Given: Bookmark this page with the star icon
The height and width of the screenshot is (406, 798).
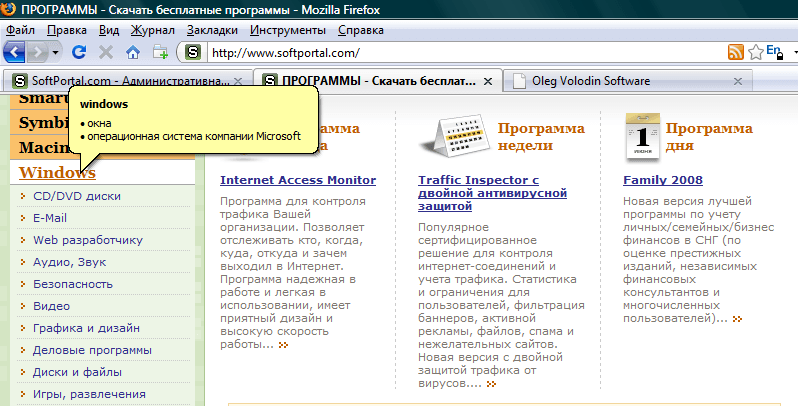Looking at the screenshot, I should tap(756, 52).
